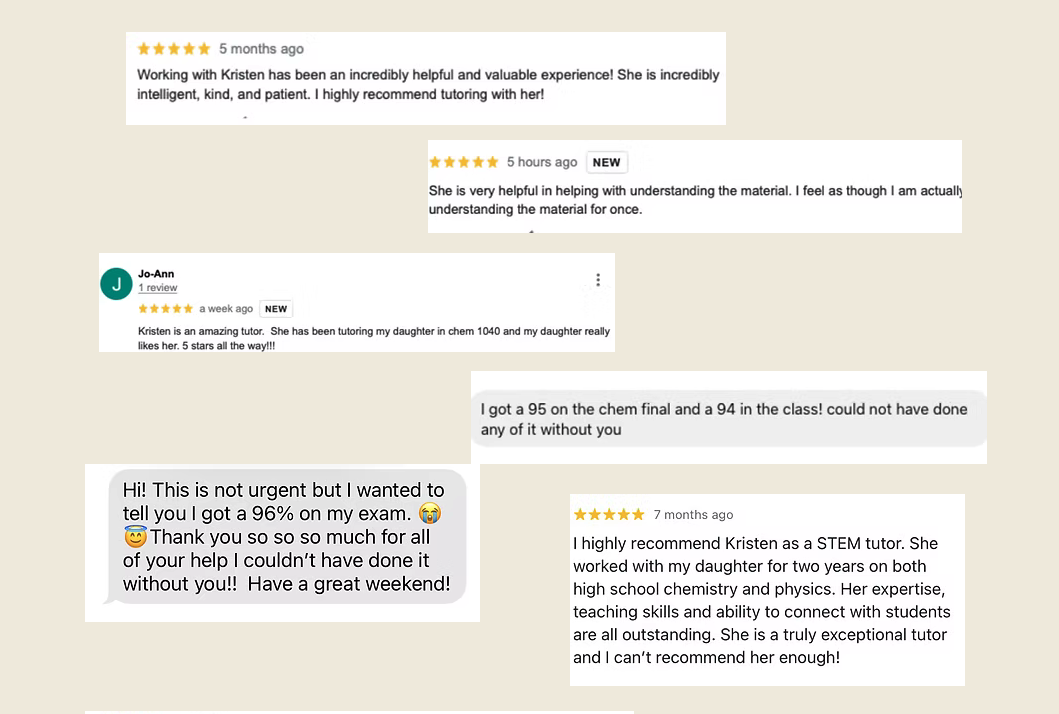Image resolution: width=1059 pixels, height=714 pixels.
Task: Click the five stars on the '5 months ago' review
Action: coord(174,48)
